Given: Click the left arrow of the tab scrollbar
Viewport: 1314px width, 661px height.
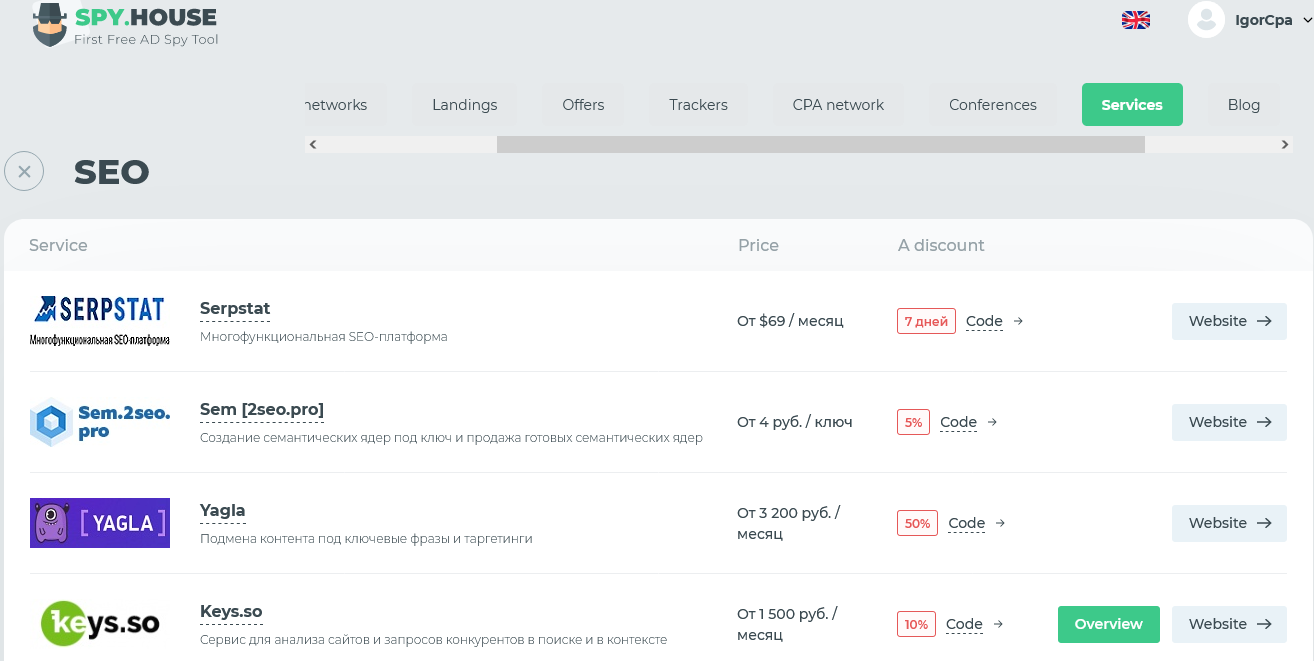Looking at the screenshot, I should pyautogui.click(x=313, y=145).
